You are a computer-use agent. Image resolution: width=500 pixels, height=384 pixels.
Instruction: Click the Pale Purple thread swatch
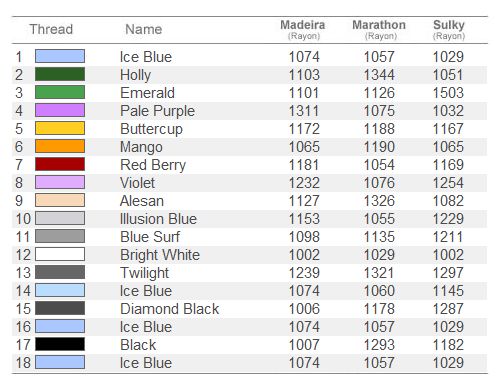point(60,110)
